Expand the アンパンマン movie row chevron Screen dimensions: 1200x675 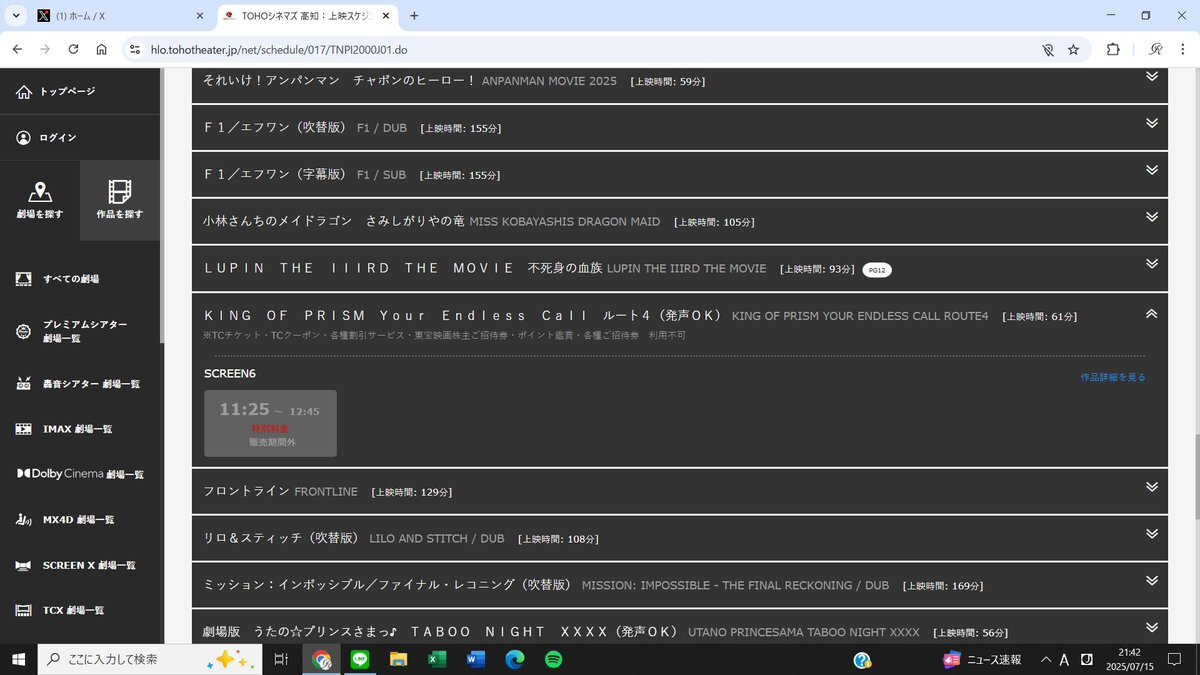tap(1151, 77)
